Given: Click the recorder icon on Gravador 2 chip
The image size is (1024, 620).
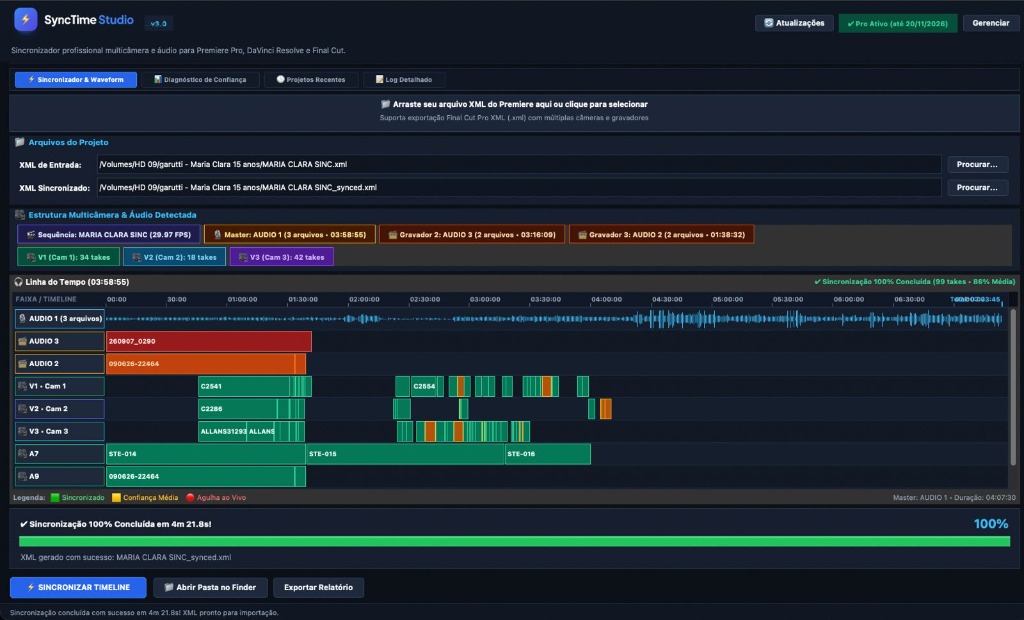Looking at the screenshot, I should [x=392, y=235].
